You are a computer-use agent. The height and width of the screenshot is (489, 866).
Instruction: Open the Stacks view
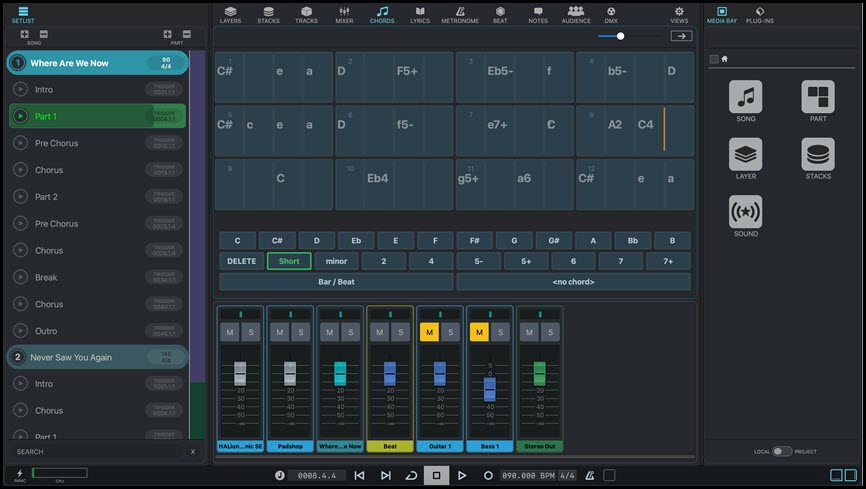click(268, 15)
